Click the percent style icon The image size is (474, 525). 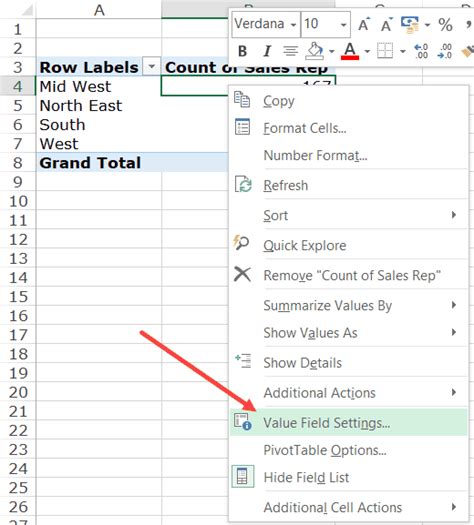point(445,24)
